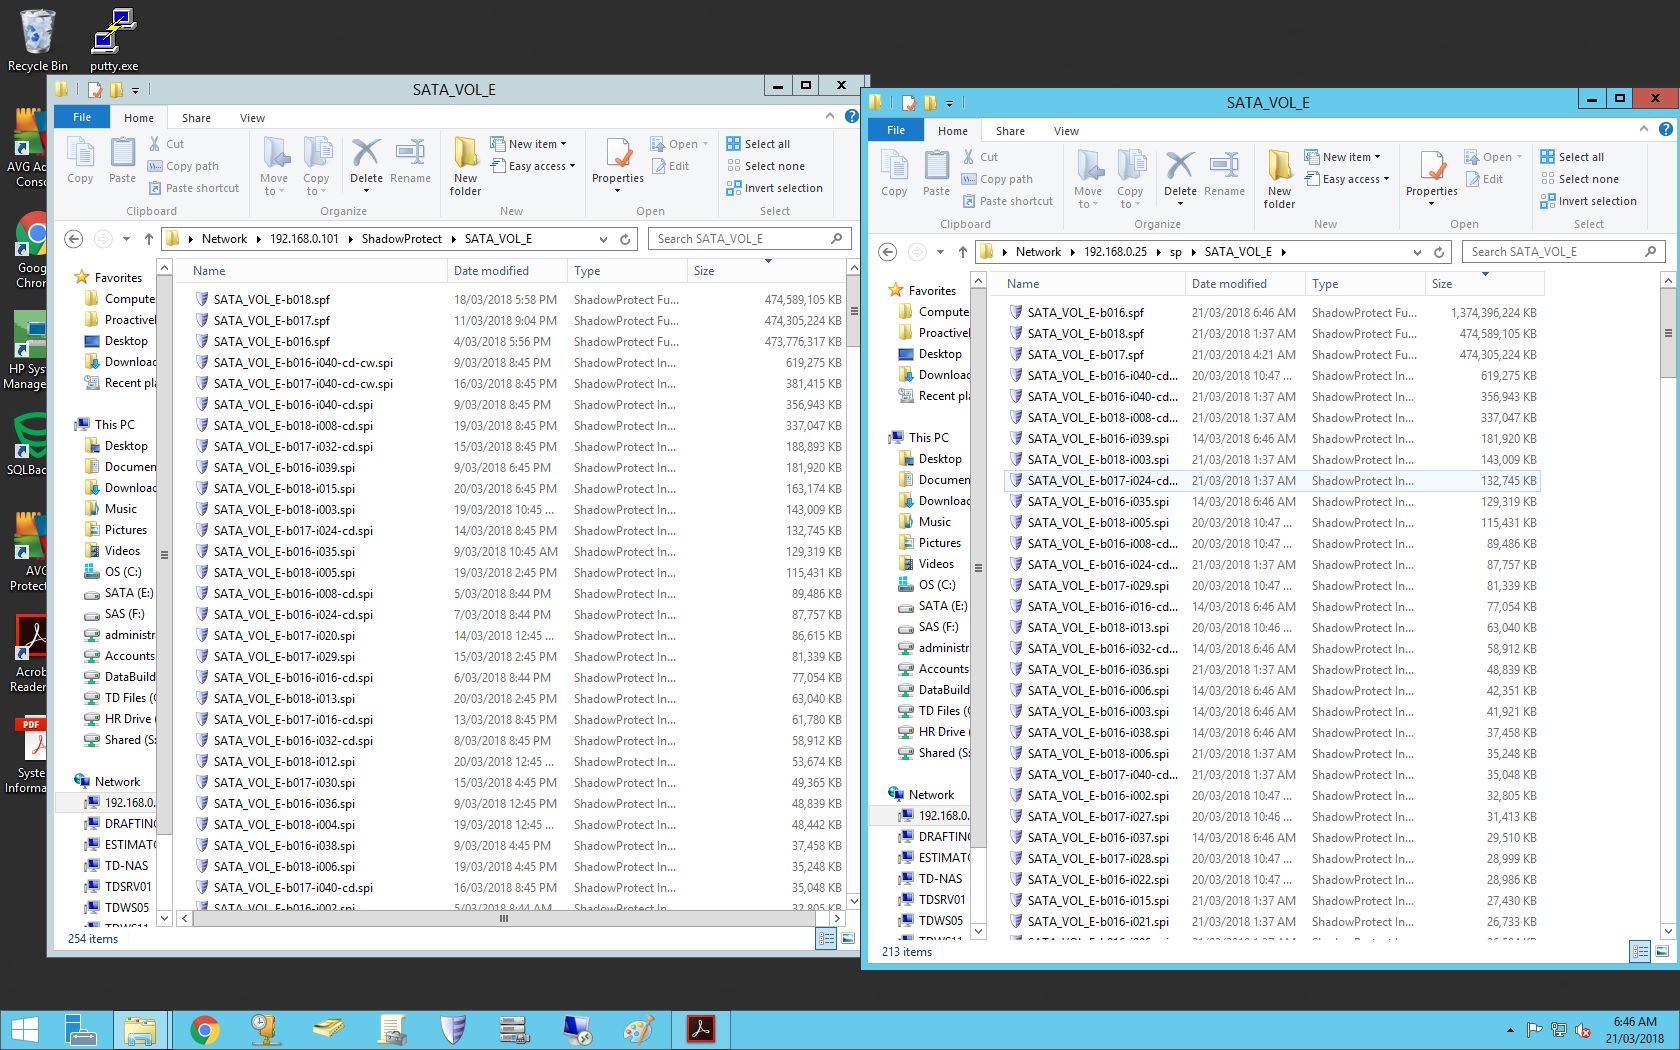Show hidden tray icons on taskbar
The image size is (1680, 1050).
click(1510, 1030)
